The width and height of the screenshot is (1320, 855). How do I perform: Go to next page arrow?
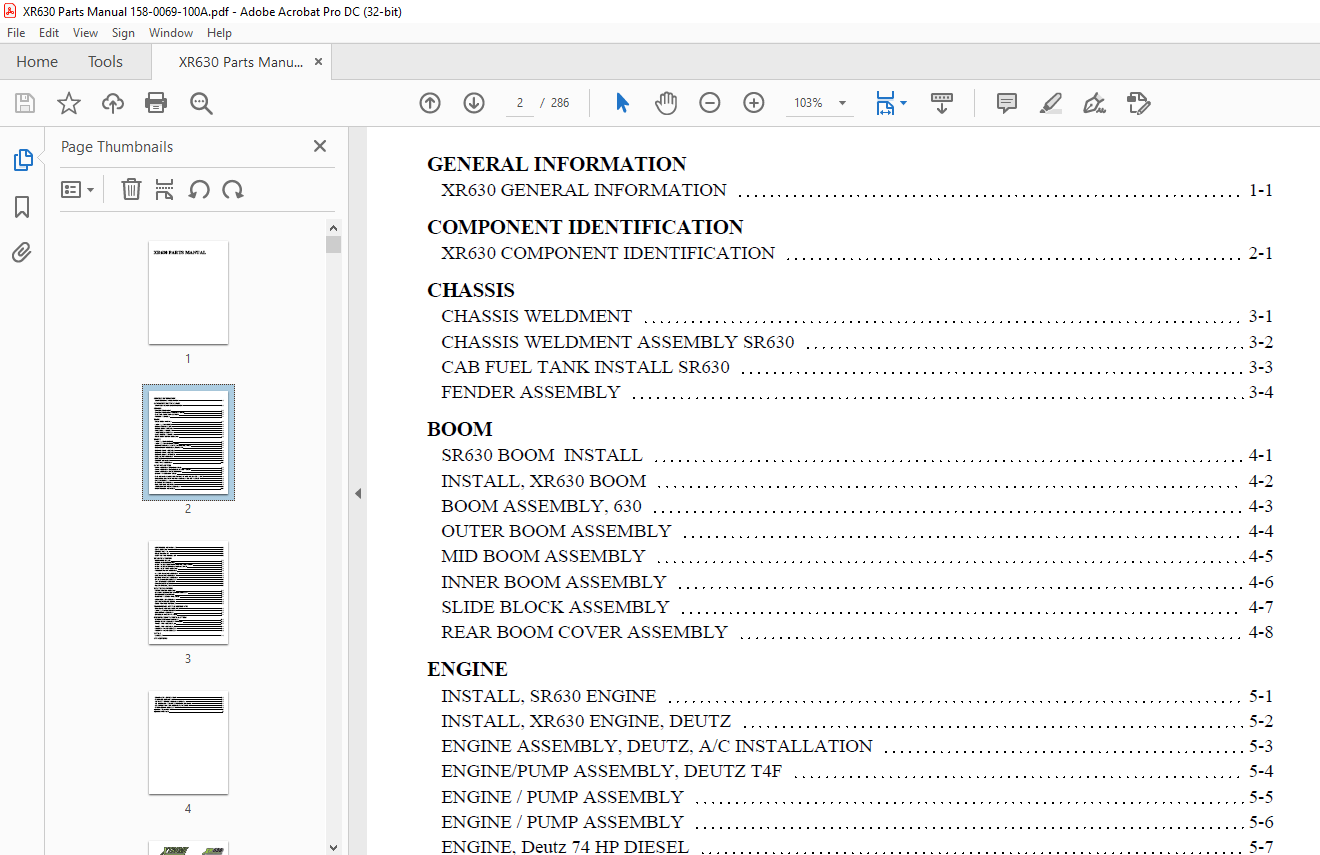pos(474,103)
